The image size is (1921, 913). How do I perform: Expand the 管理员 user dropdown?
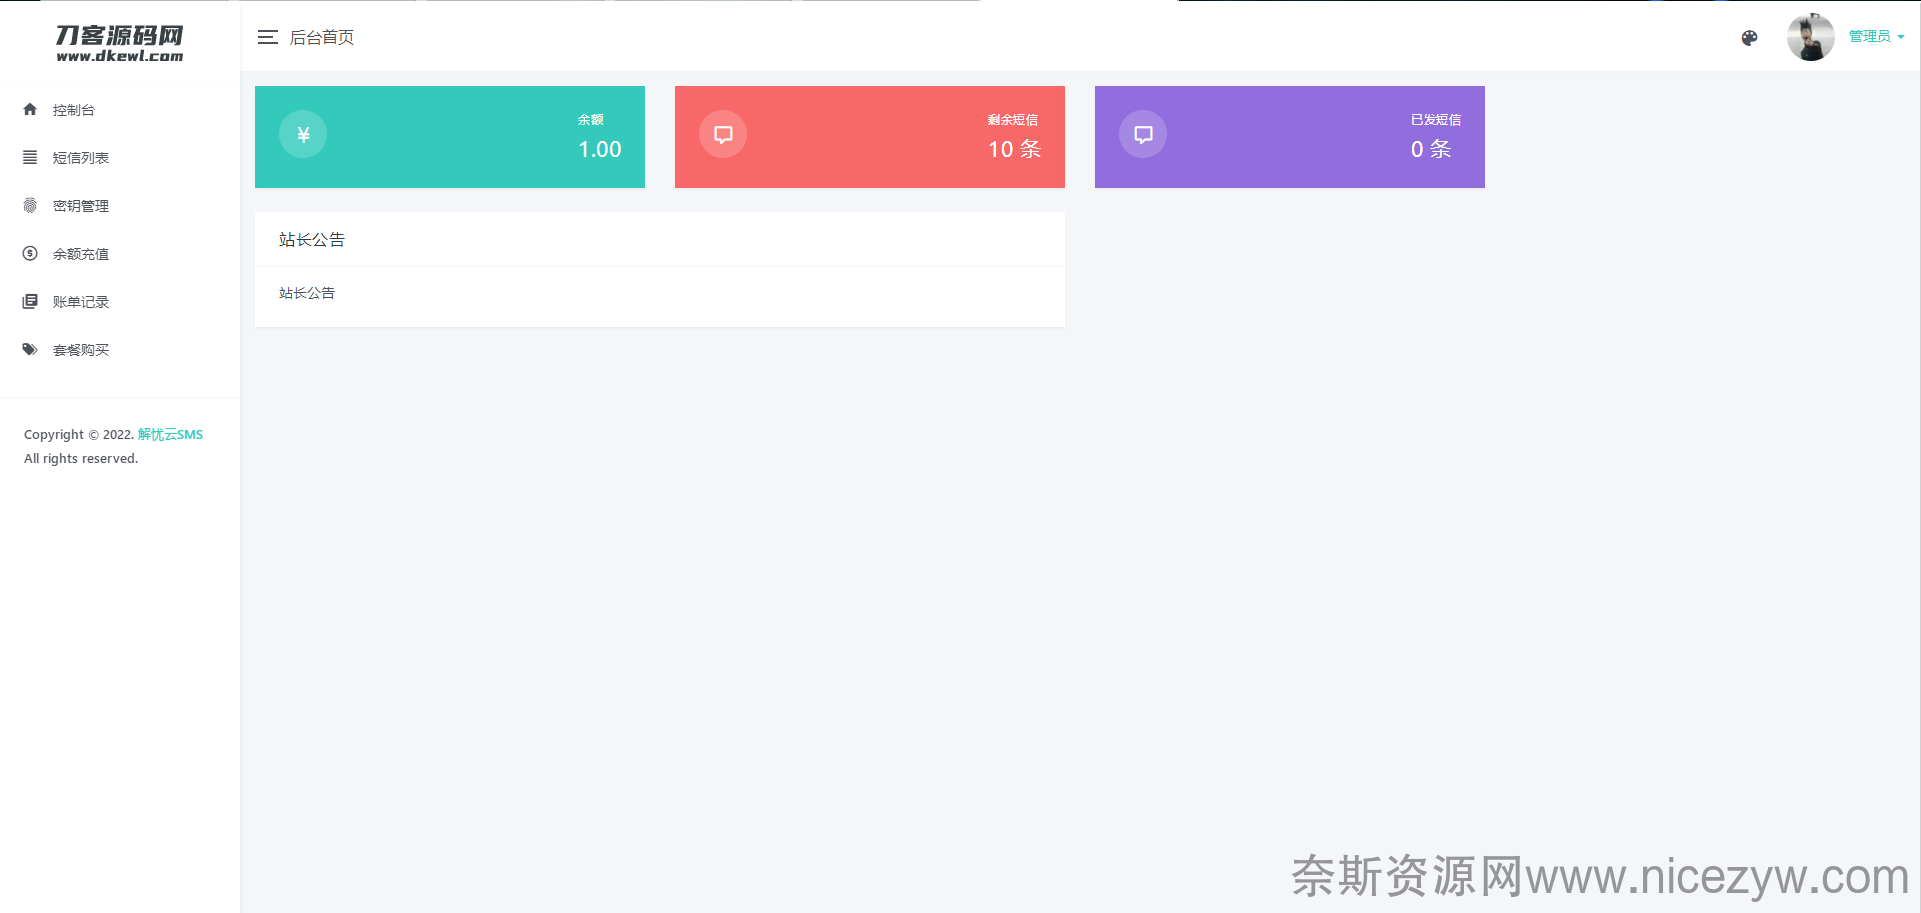pos(1876,36)
